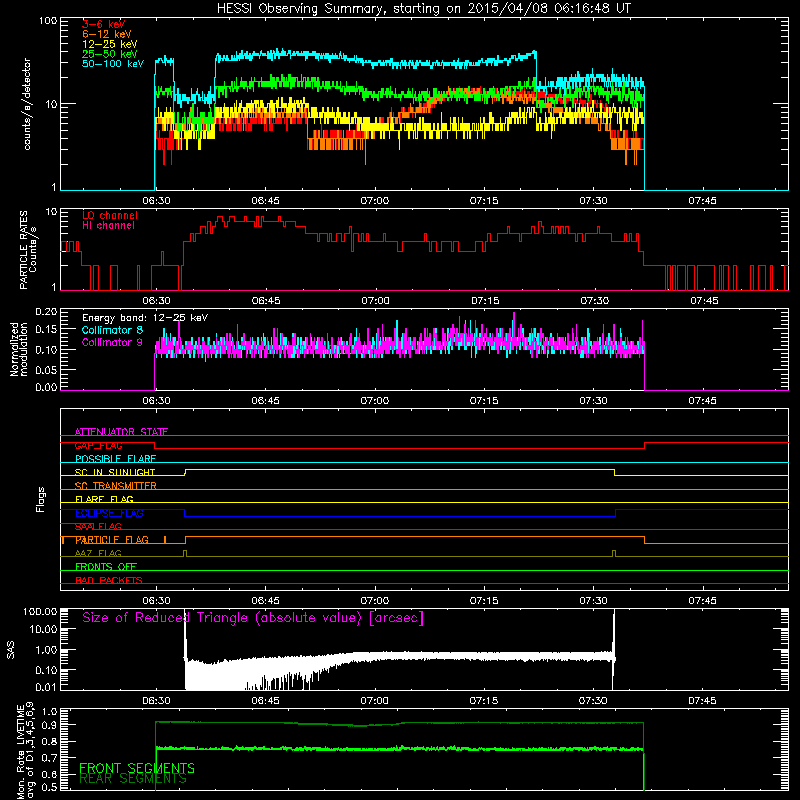800x800 pixels.
Task: Click the 0.05 value on modulation axis
Action: tap(46, 370)
